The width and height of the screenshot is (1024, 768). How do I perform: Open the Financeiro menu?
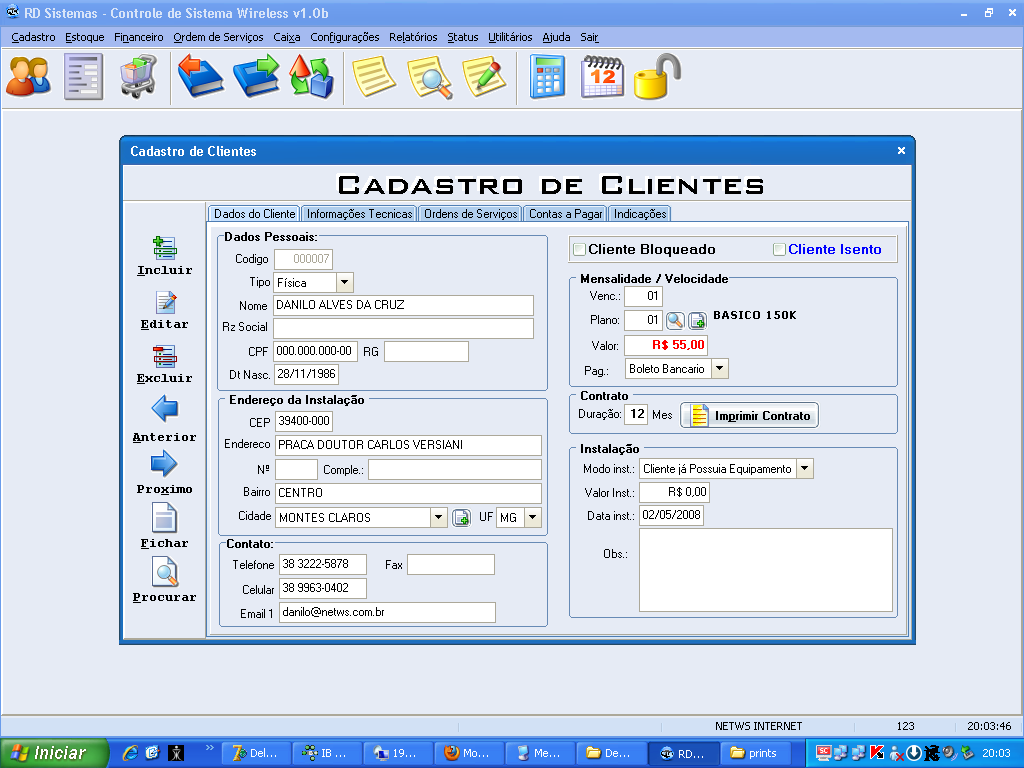(138, 37)
